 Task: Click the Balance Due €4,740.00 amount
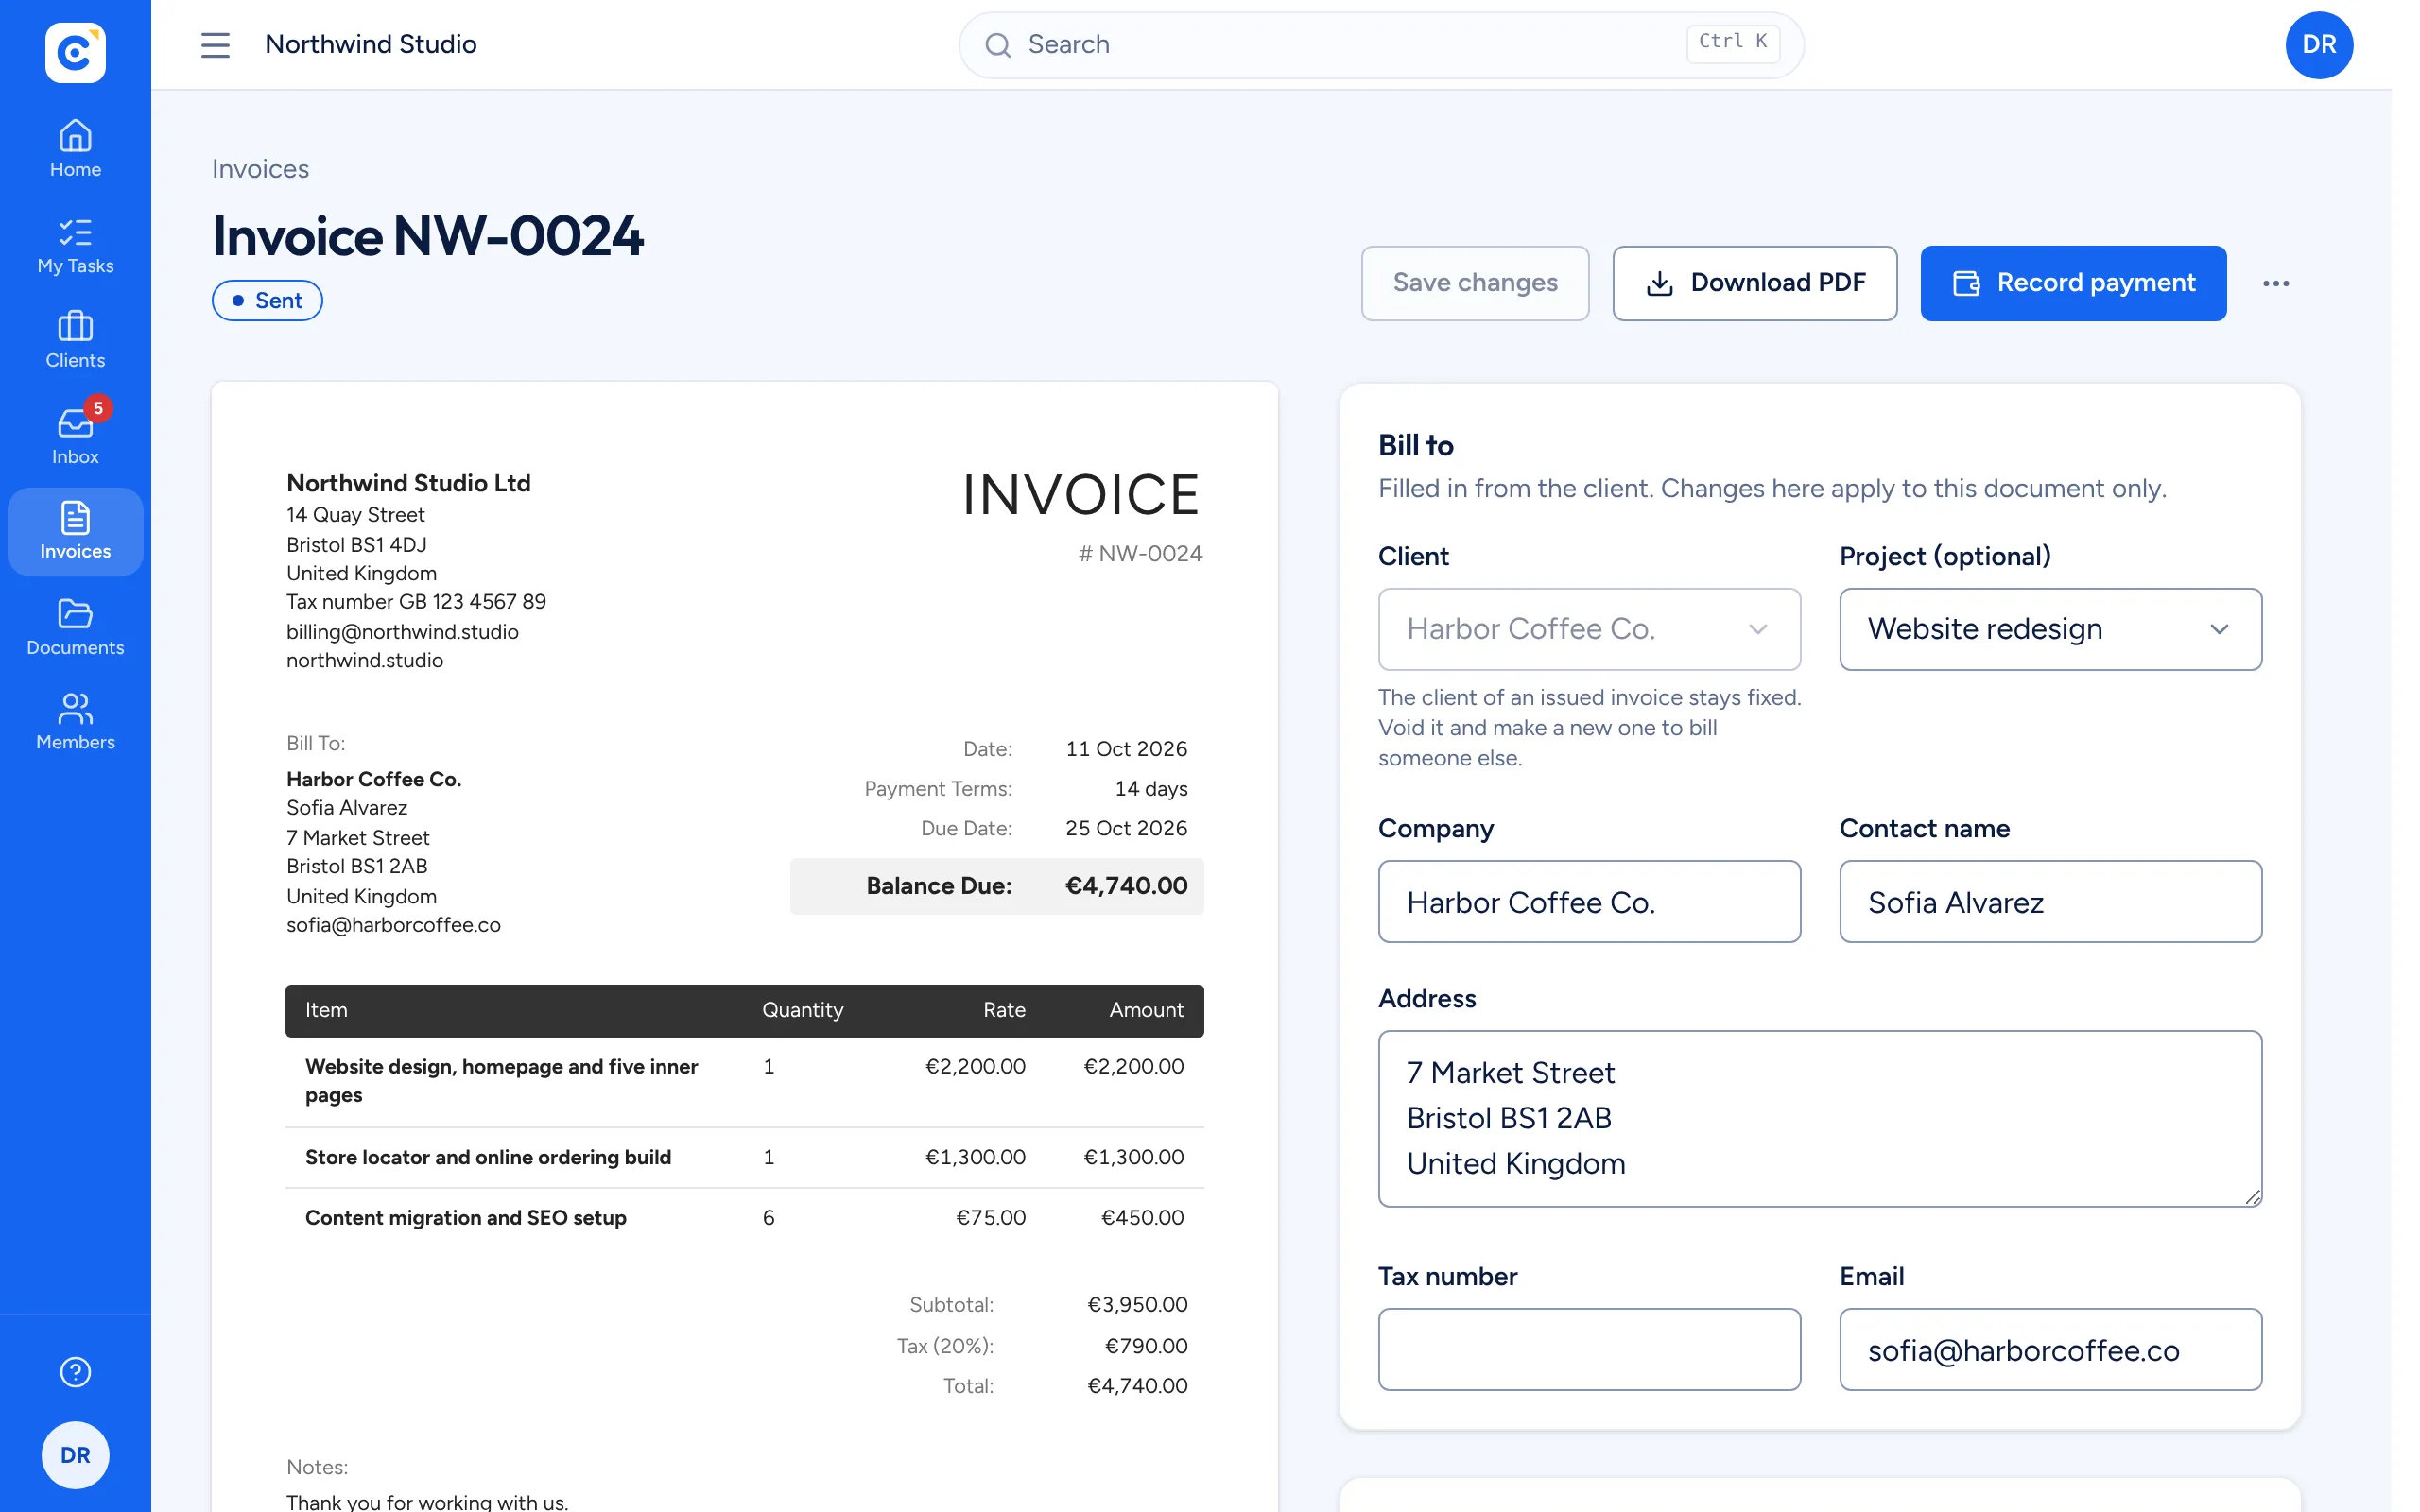[x=1126, y=886]
